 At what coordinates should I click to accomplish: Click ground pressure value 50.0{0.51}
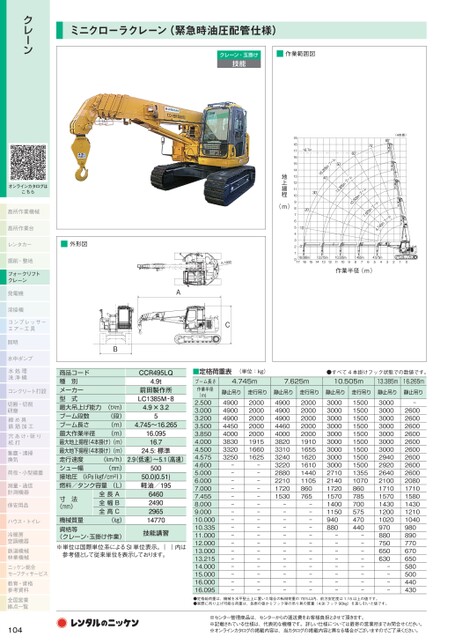tap(156, 476)
